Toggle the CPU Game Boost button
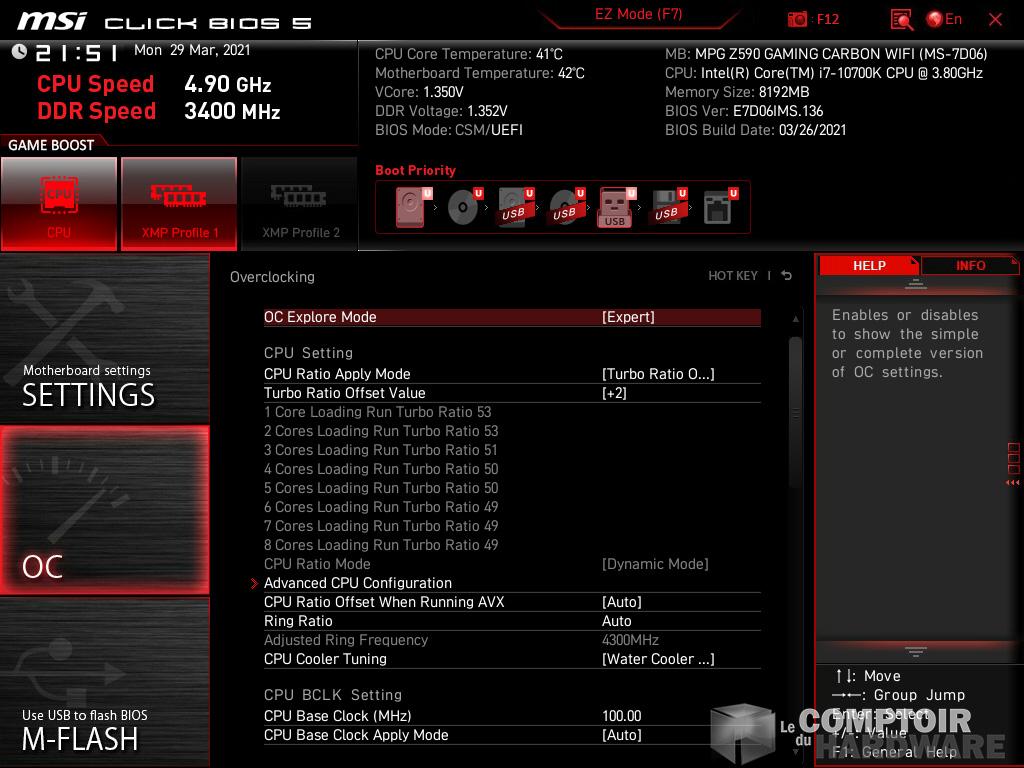Image resolution: width=1024 pixels, height=768 pixels. click(59, 203)
